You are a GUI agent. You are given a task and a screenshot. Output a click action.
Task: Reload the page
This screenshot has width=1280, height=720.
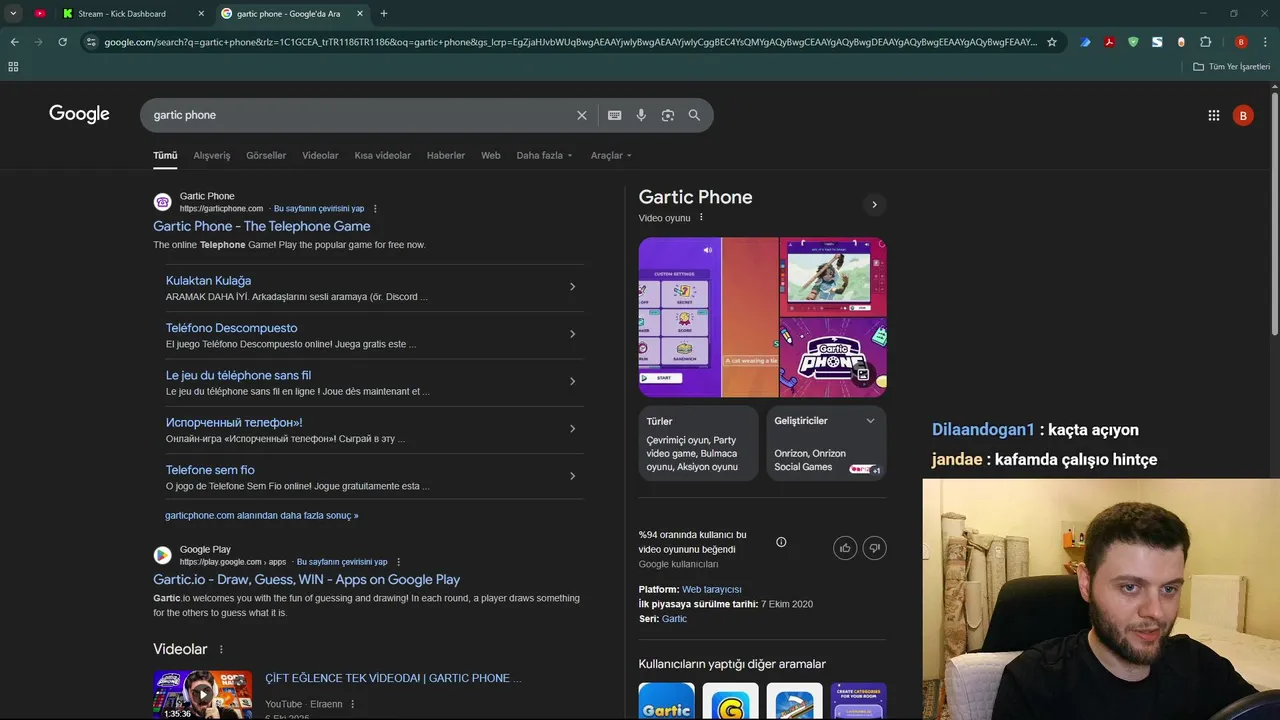(x=62, y=42)
